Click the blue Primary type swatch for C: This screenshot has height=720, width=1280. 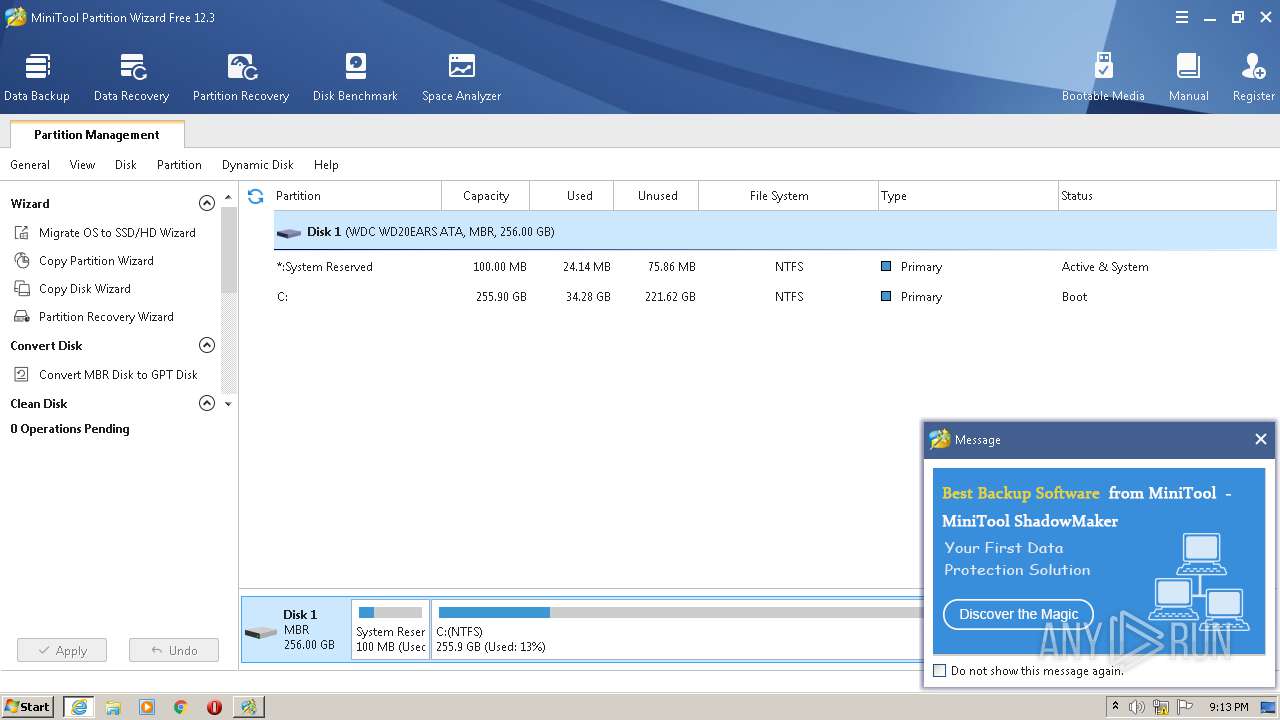coord(886,297)
